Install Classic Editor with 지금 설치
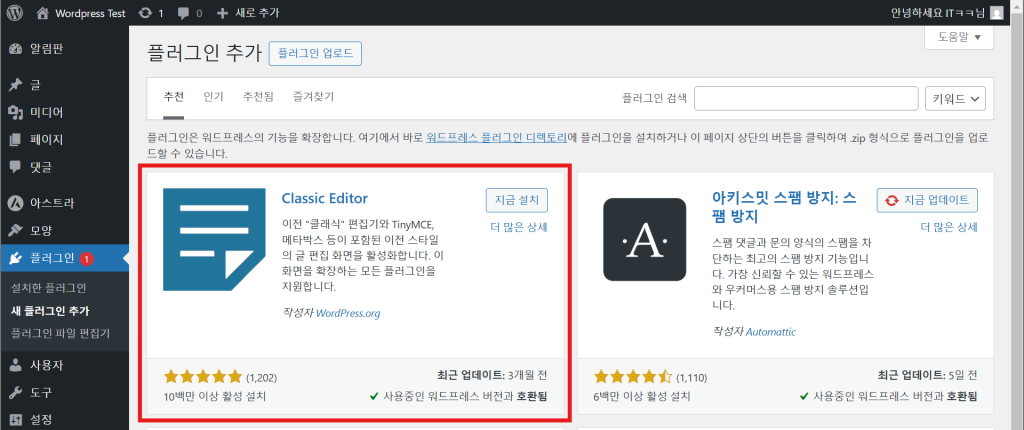The width and height of the screenshot is (1024, 430). click(x=517, y=201)
